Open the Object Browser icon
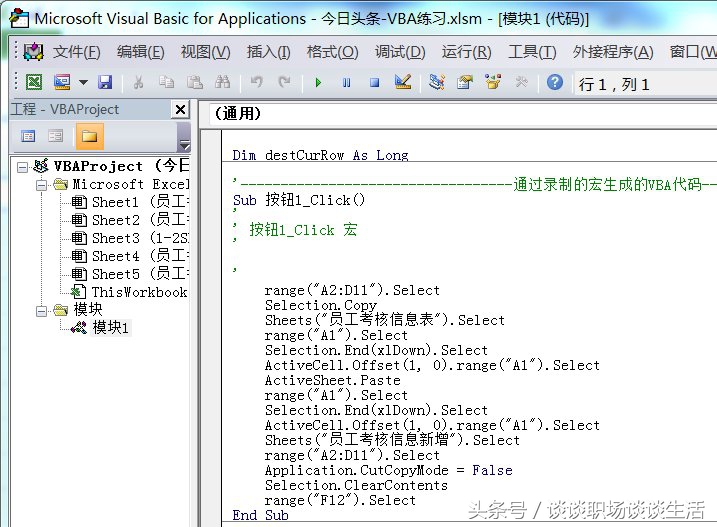The image size is (717, 527). [x=493, y=82]
